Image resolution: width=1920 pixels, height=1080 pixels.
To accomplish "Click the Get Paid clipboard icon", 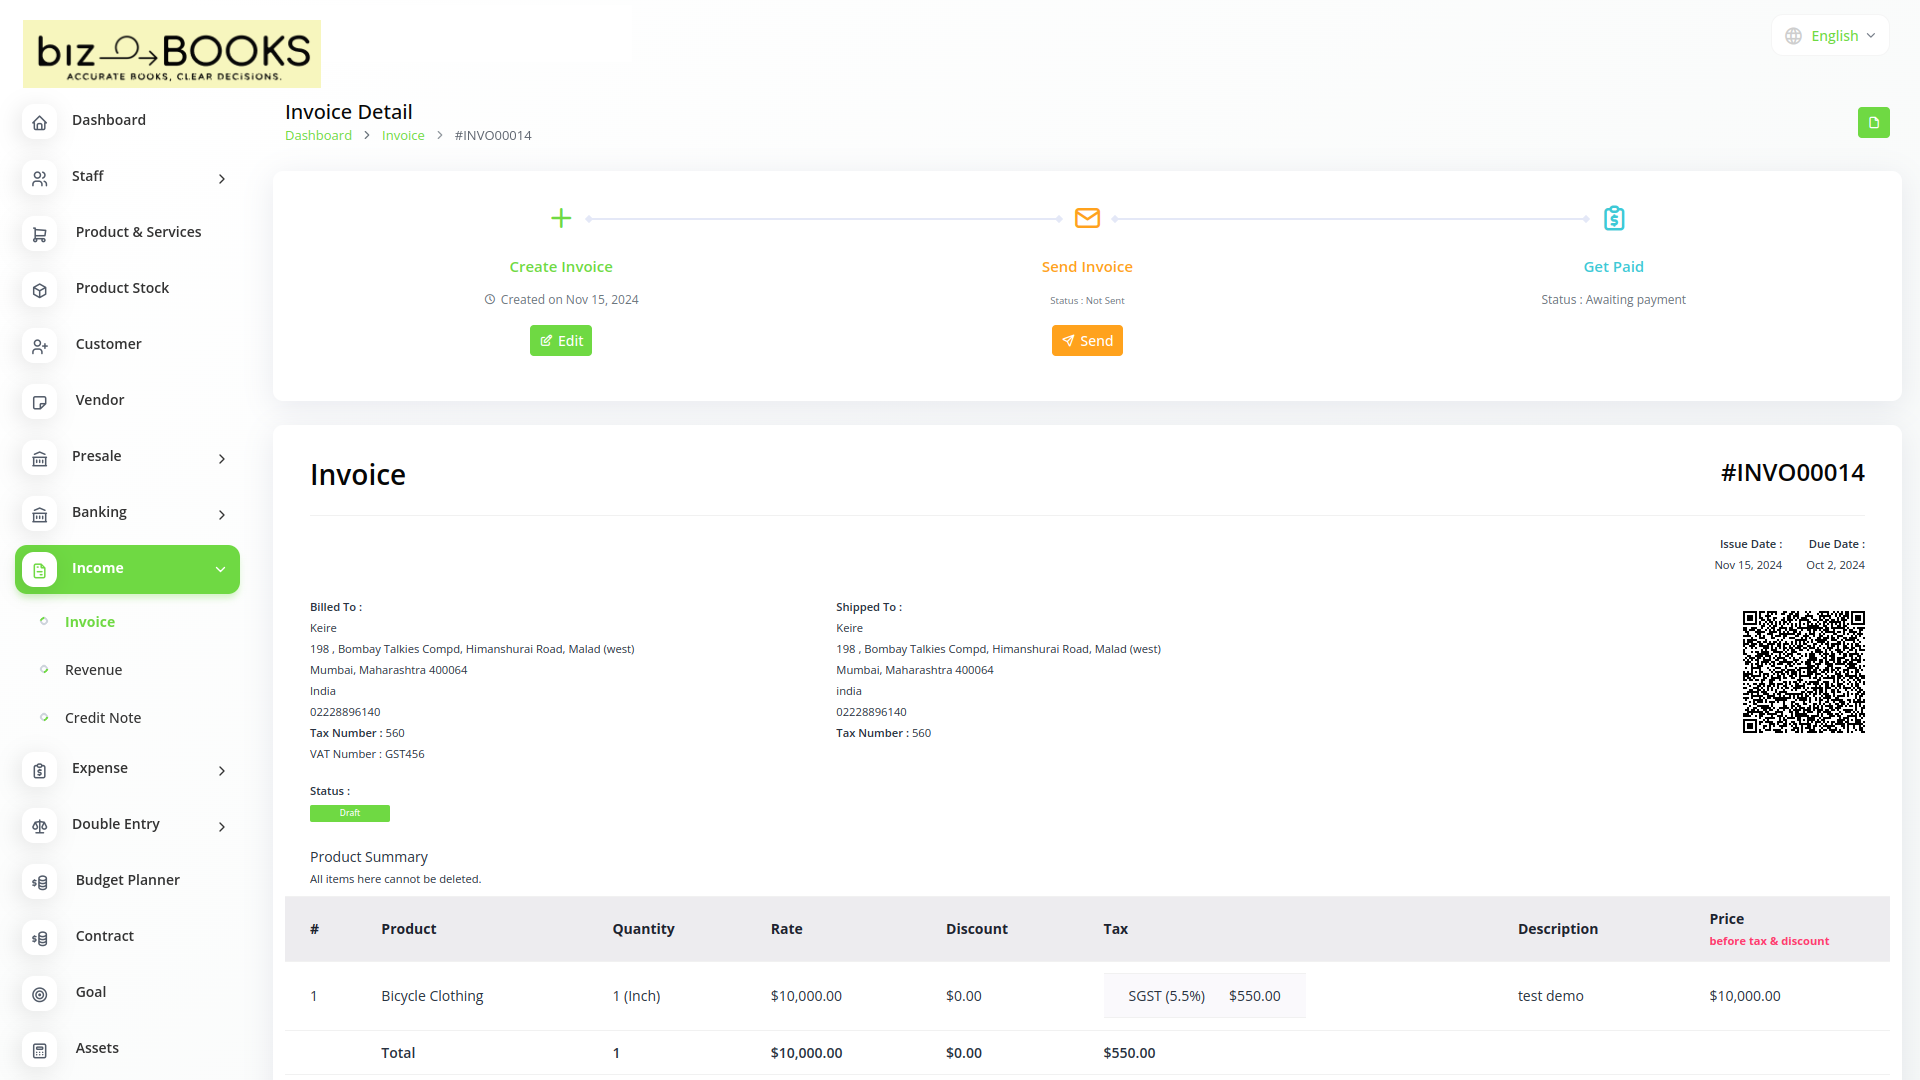I will click(x=1613, y=218).
